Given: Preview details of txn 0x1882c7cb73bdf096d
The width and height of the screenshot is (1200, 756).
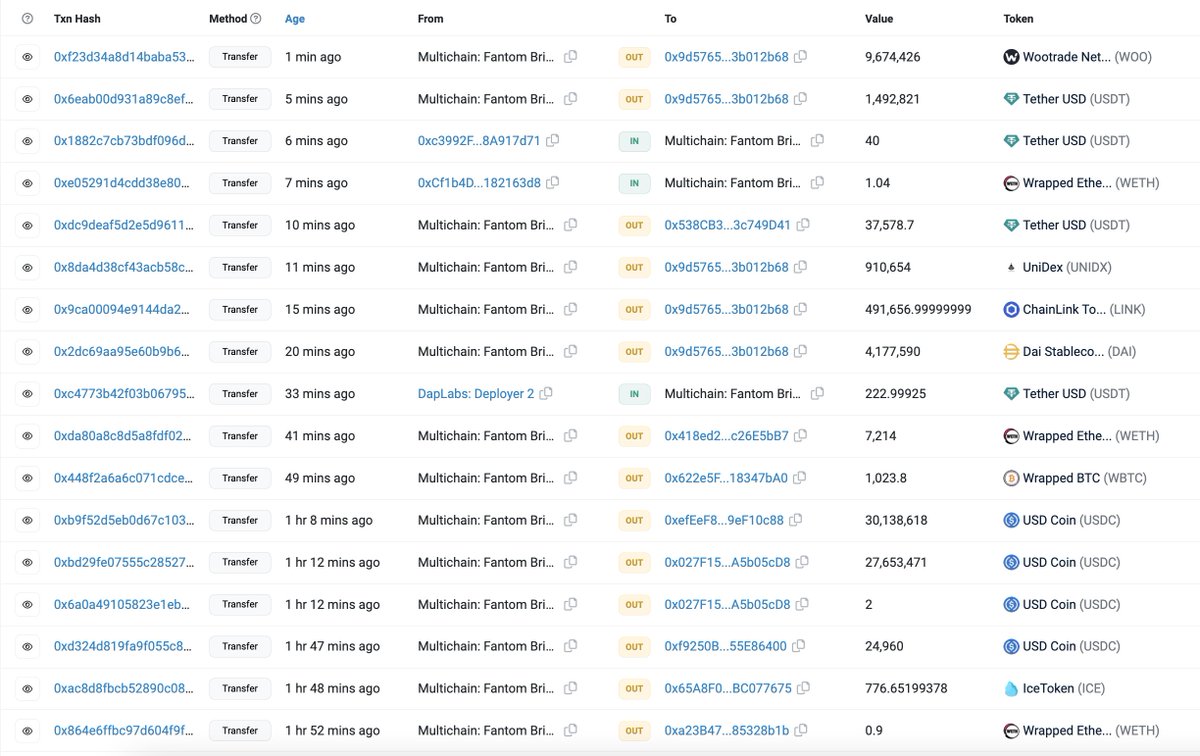Looking at the screenshot, I should coord(28,141).
